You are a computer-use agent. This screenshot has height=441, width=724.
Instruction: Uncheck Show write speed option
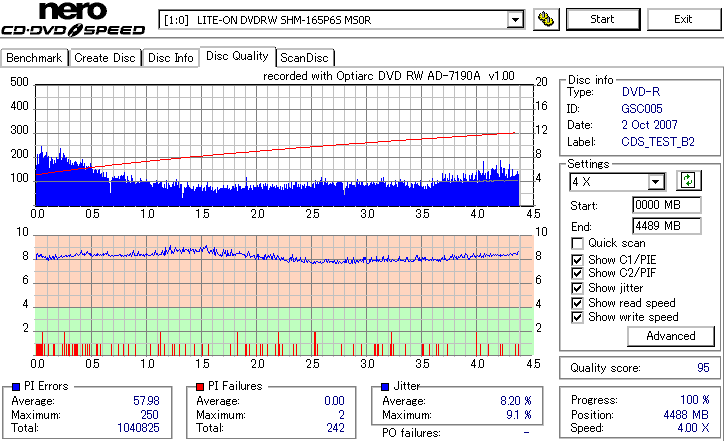pyautogui.click(x=577, y=317)
